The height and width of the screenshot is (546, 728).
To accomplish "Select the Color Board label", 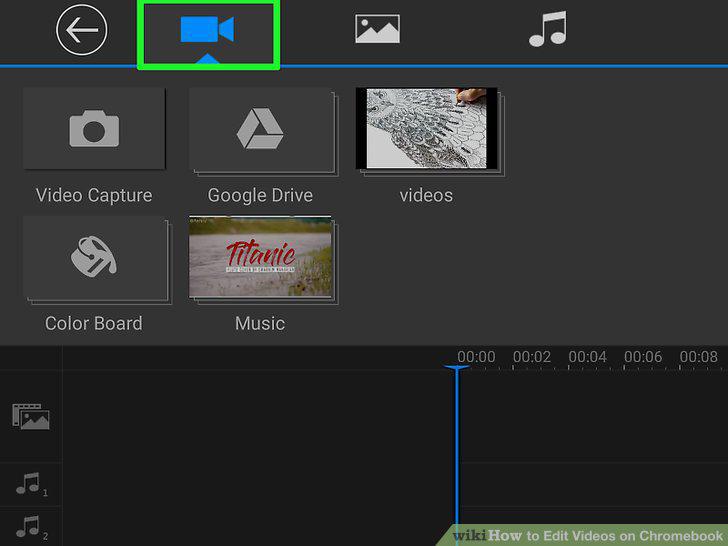I will click(x=94, y=324).
